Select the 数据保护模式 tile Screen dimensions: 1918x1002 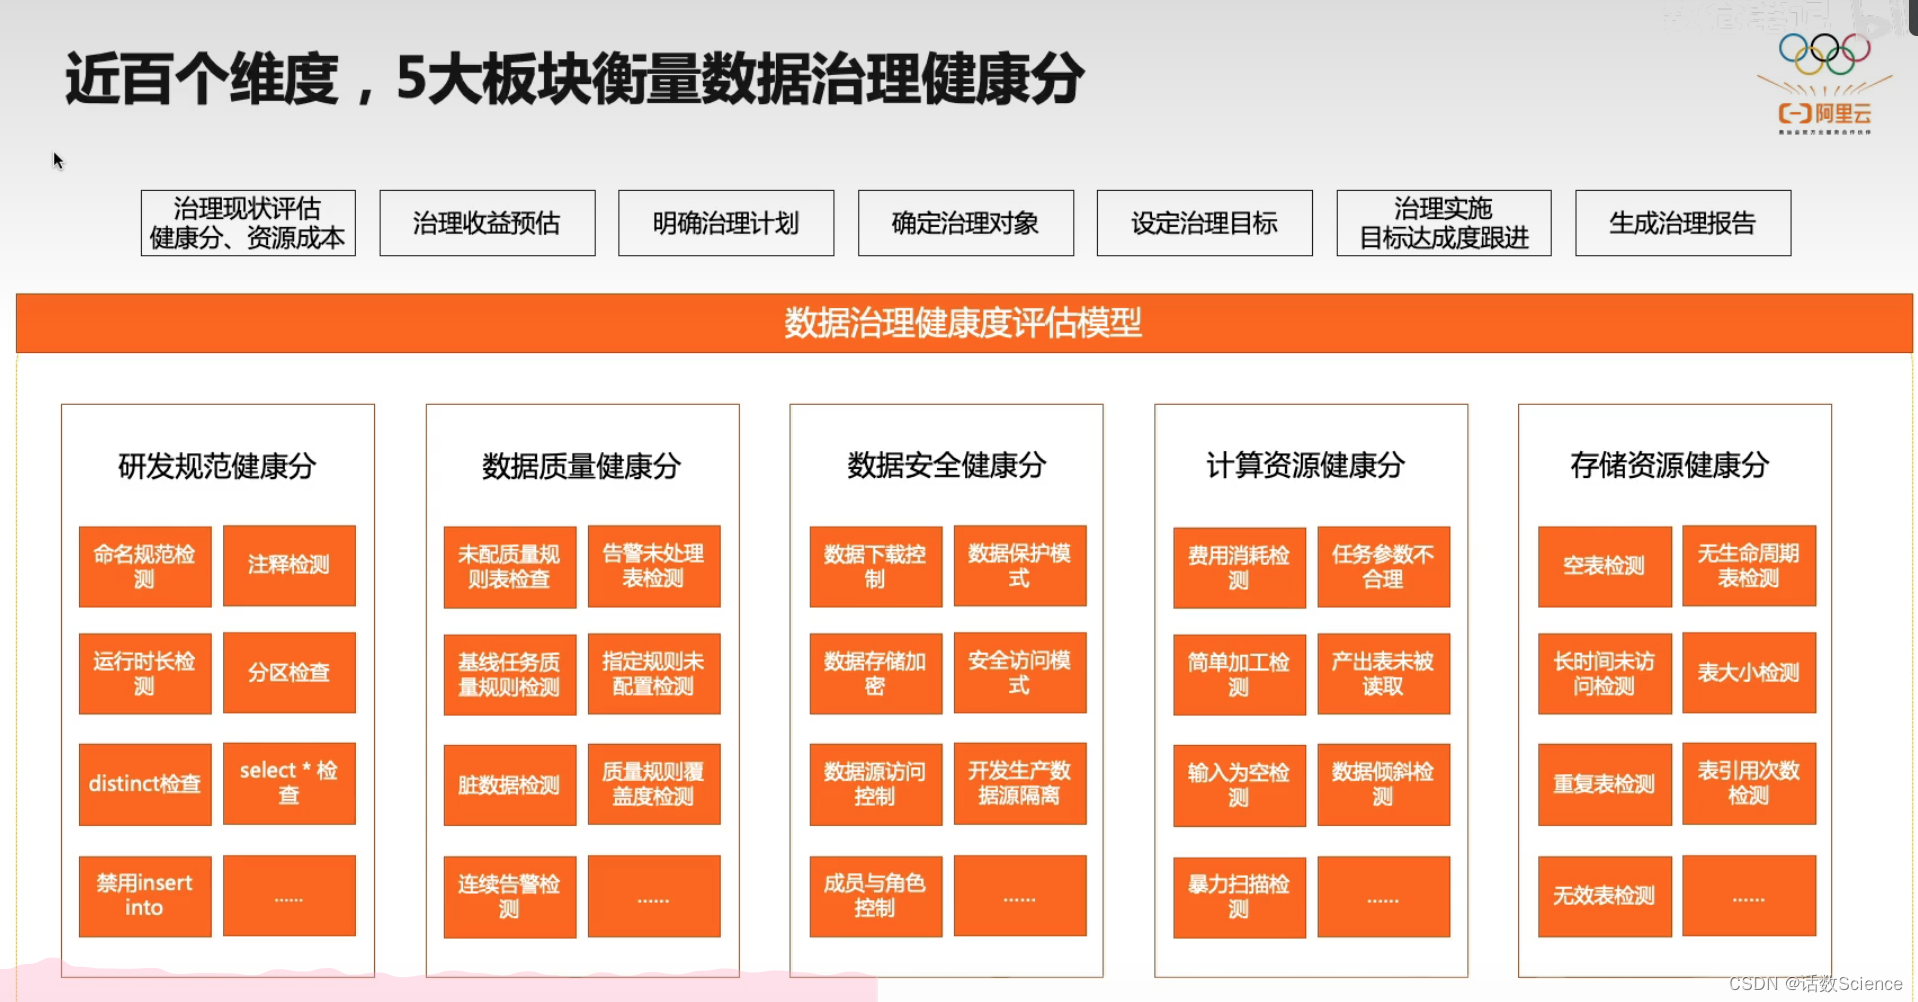[x=1020, y=566]
